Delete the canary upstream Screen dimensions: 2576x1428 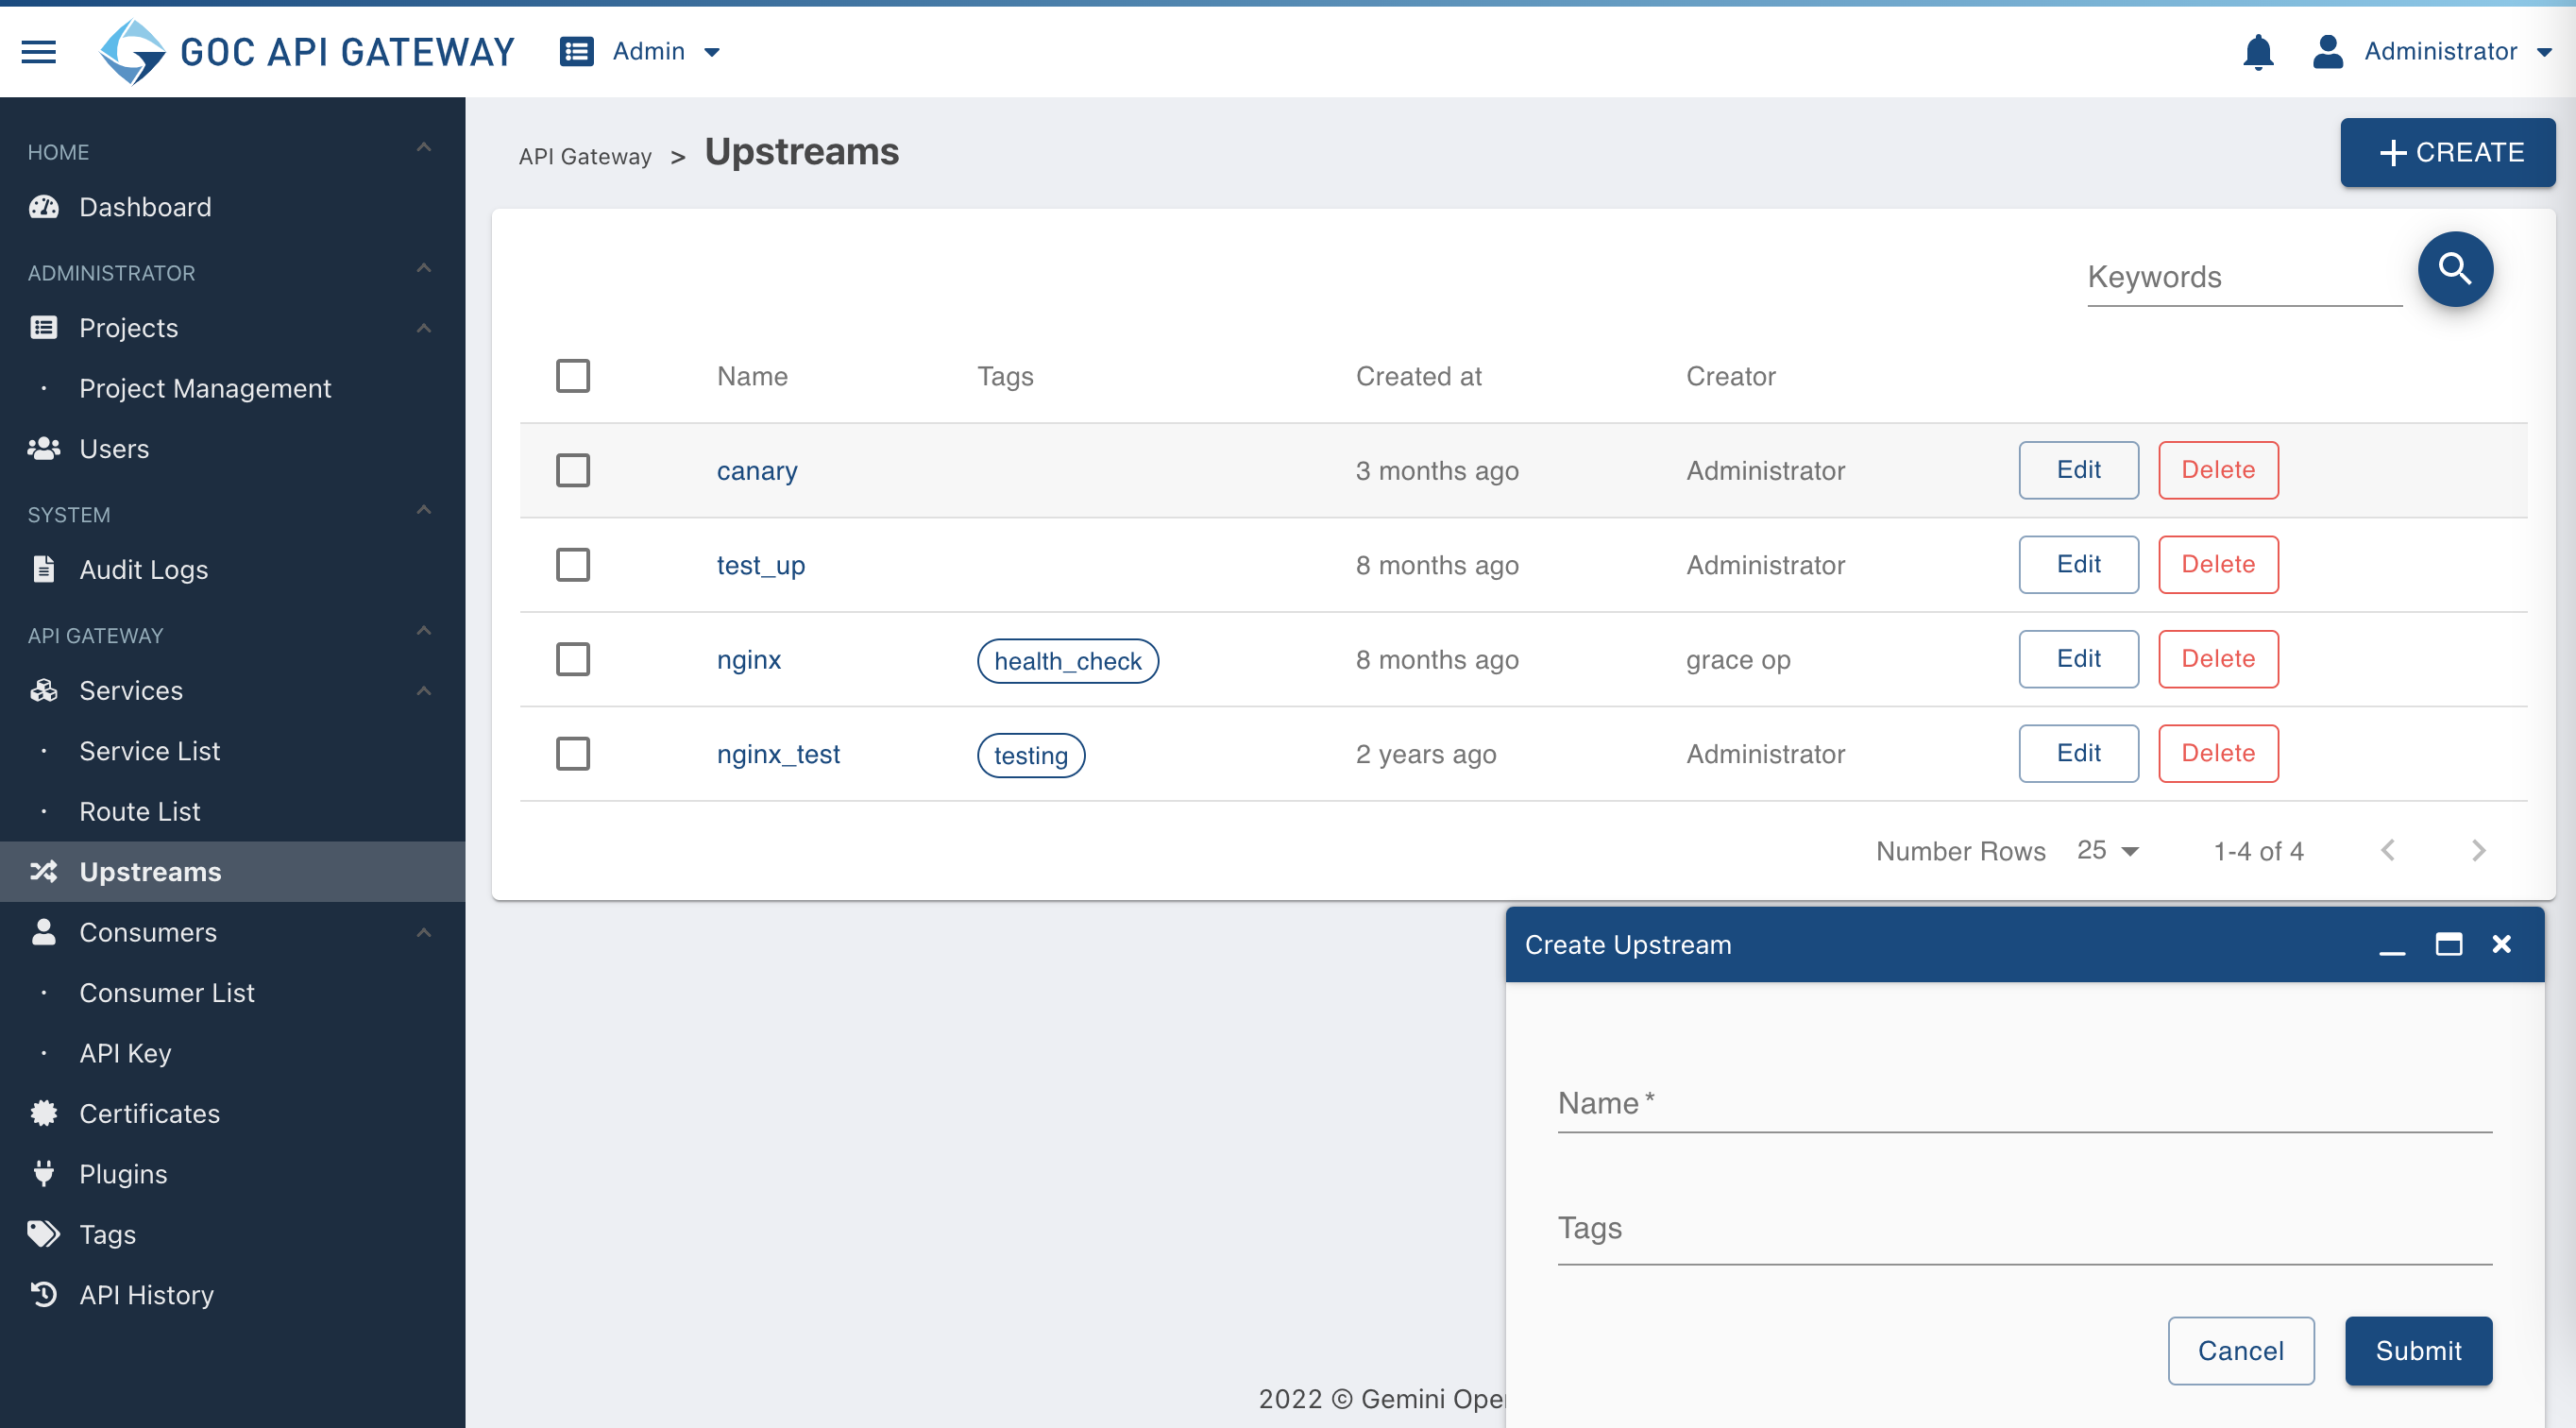2218,470
